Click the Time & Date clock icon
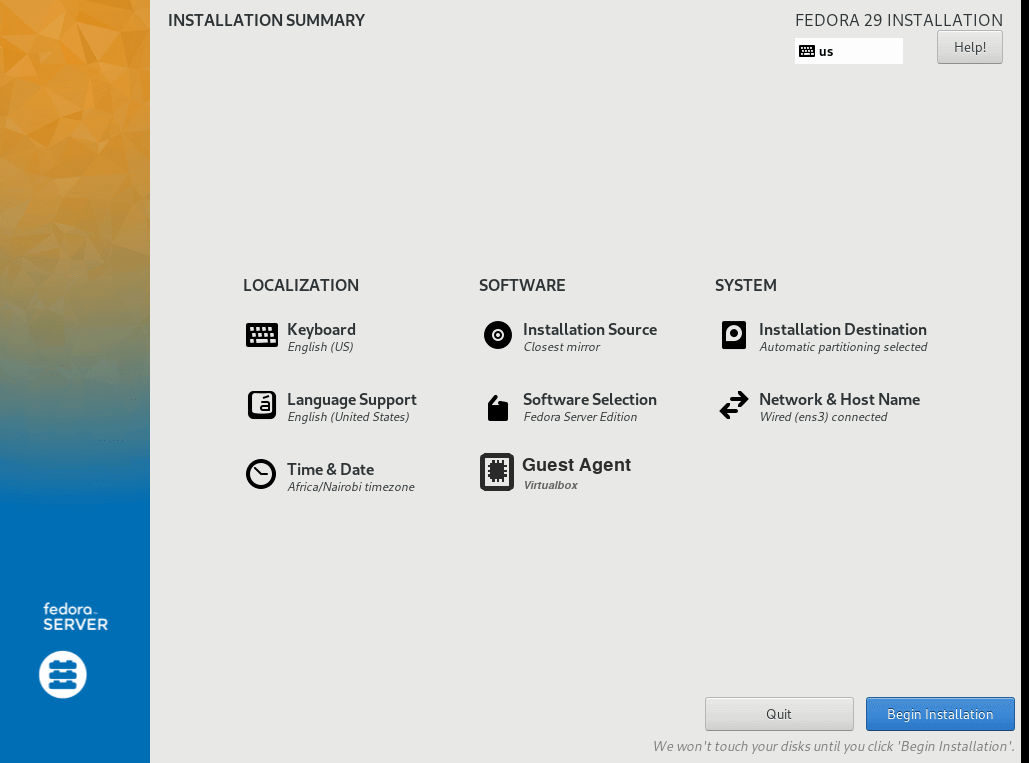Screen dimensions: 1029x763 (261, 474)
